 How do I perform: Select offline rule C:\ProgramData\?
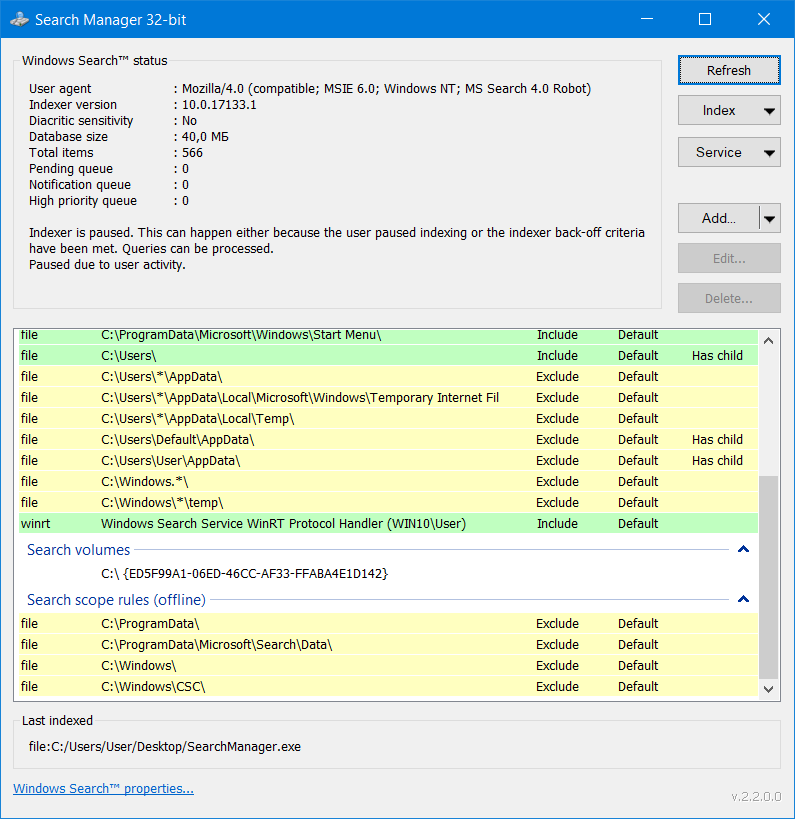388,624
